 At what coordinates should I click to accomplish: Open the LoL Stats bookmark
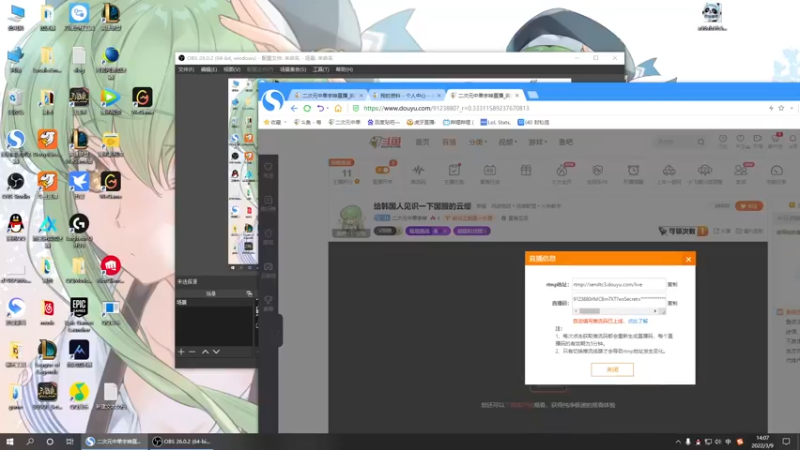point(495,122)
